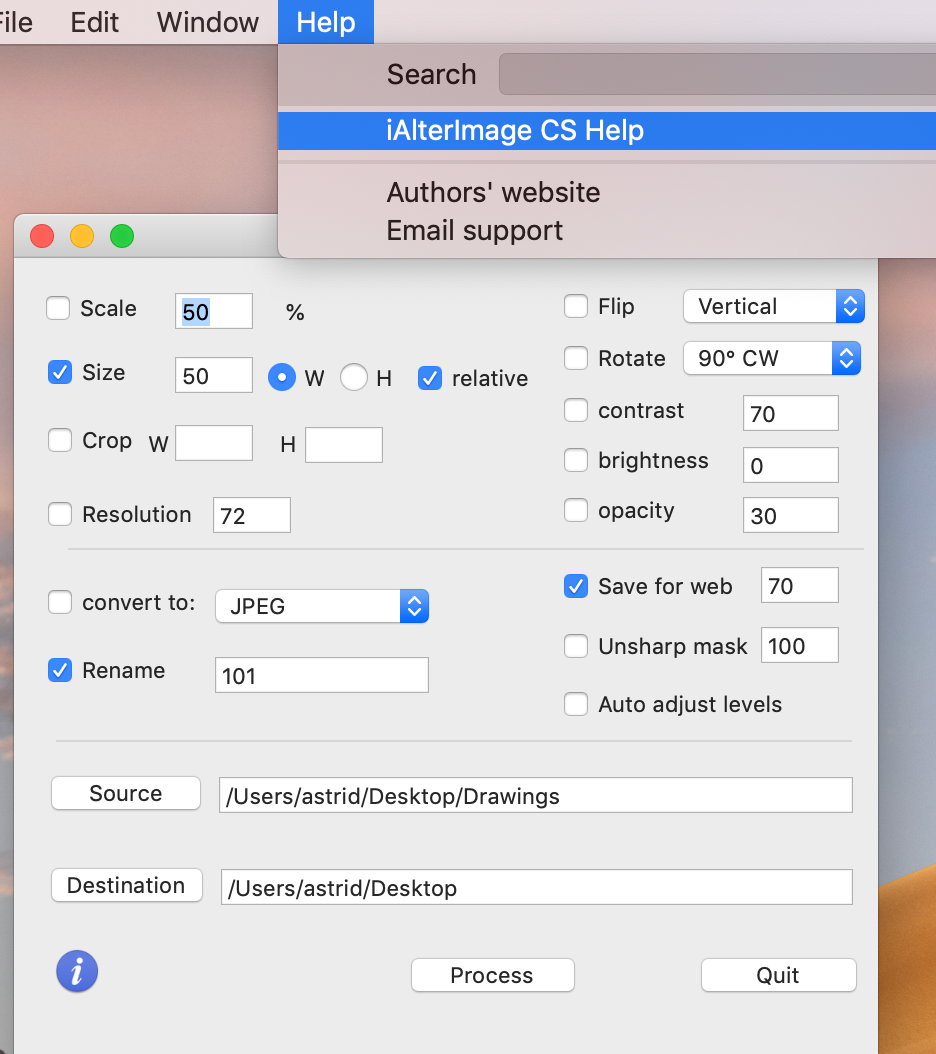Select the H radio button

pos(354,377)
